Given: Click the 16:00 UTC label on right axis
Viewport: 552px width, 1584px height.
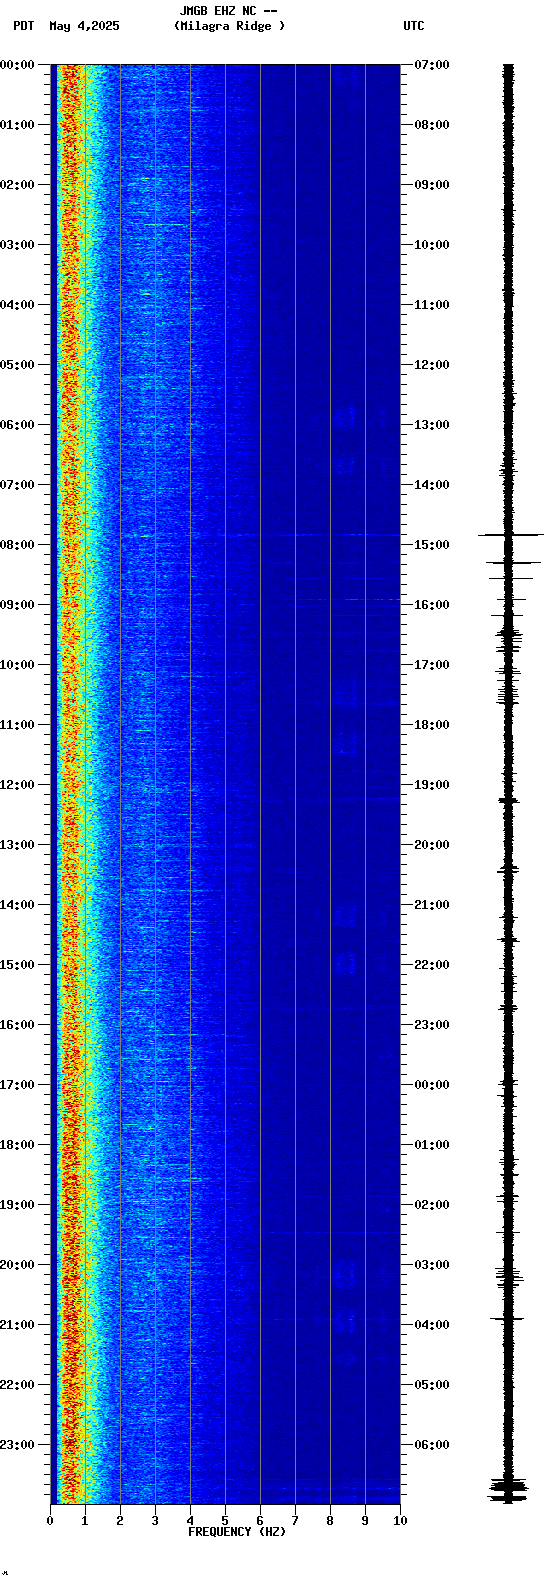Looking at the screenshot, I should (x=432, y=605).
